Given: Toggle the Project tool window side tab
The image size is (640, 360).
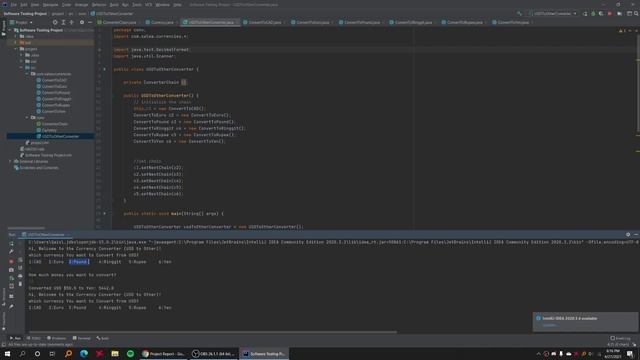Looking at the screenshot, I should coord(3,28).
